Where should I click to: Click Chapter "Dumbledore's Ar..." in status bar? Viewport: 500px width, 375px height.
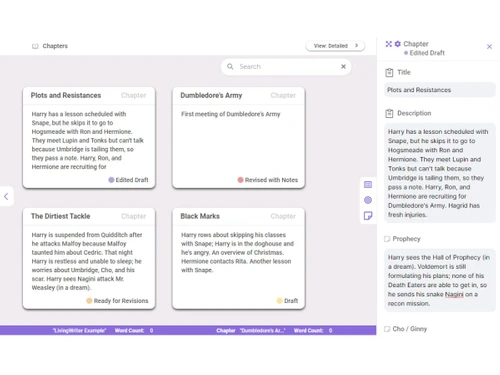tap(251, 330)
